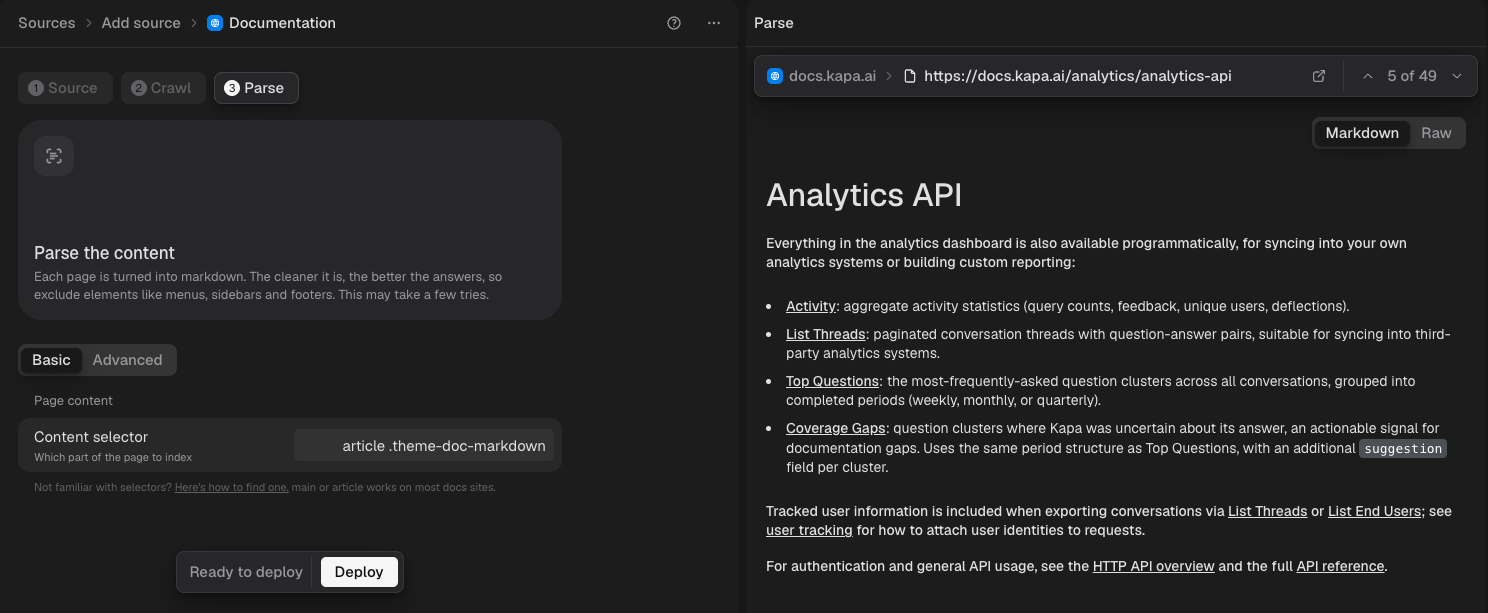The width and height of the screenshot is (1488, 613).
Task: Open page in new tab icon
Action: tap(1319, 76)
